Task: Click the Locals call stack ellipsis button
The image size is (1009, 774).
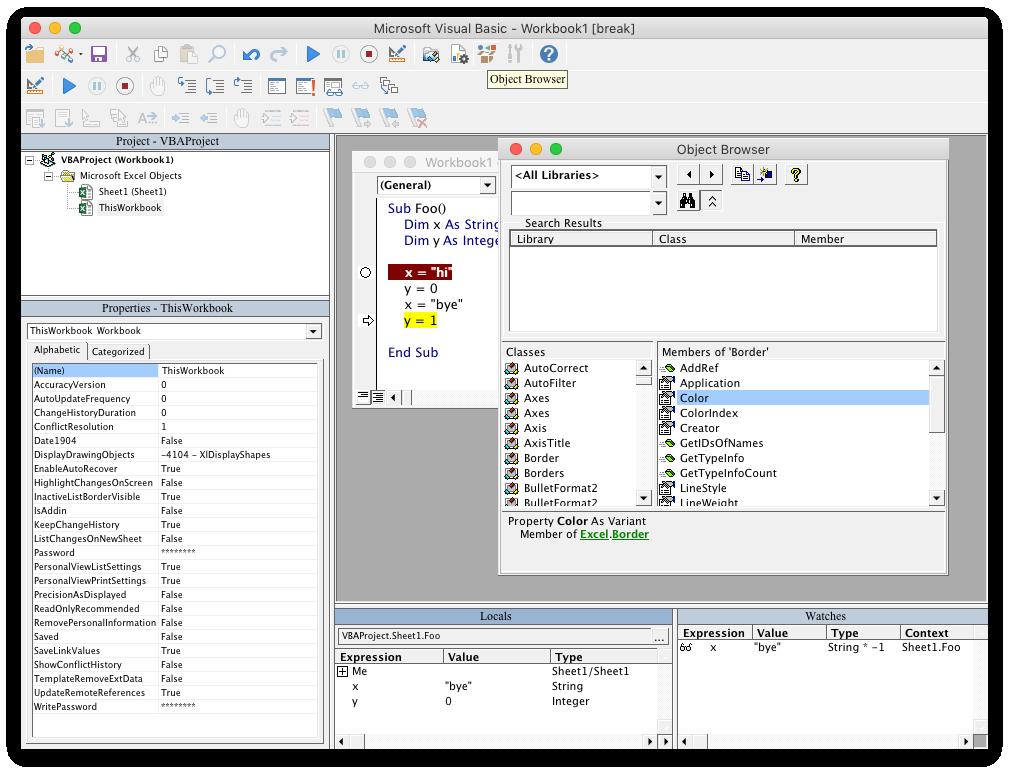Action: coord(660,636)
